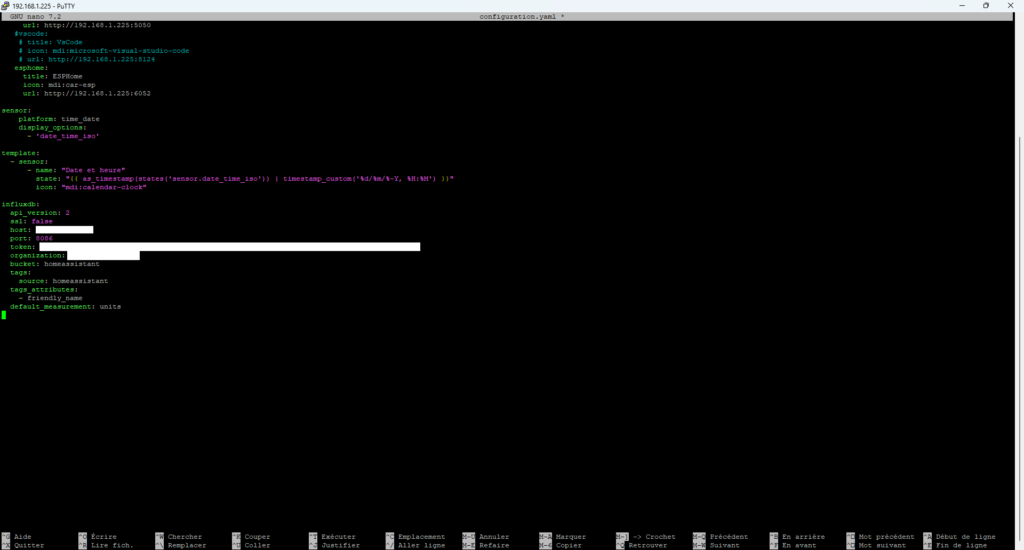1024x550 pixels.
Task: Click the url line ending in 6052
Action: point(87,93)
